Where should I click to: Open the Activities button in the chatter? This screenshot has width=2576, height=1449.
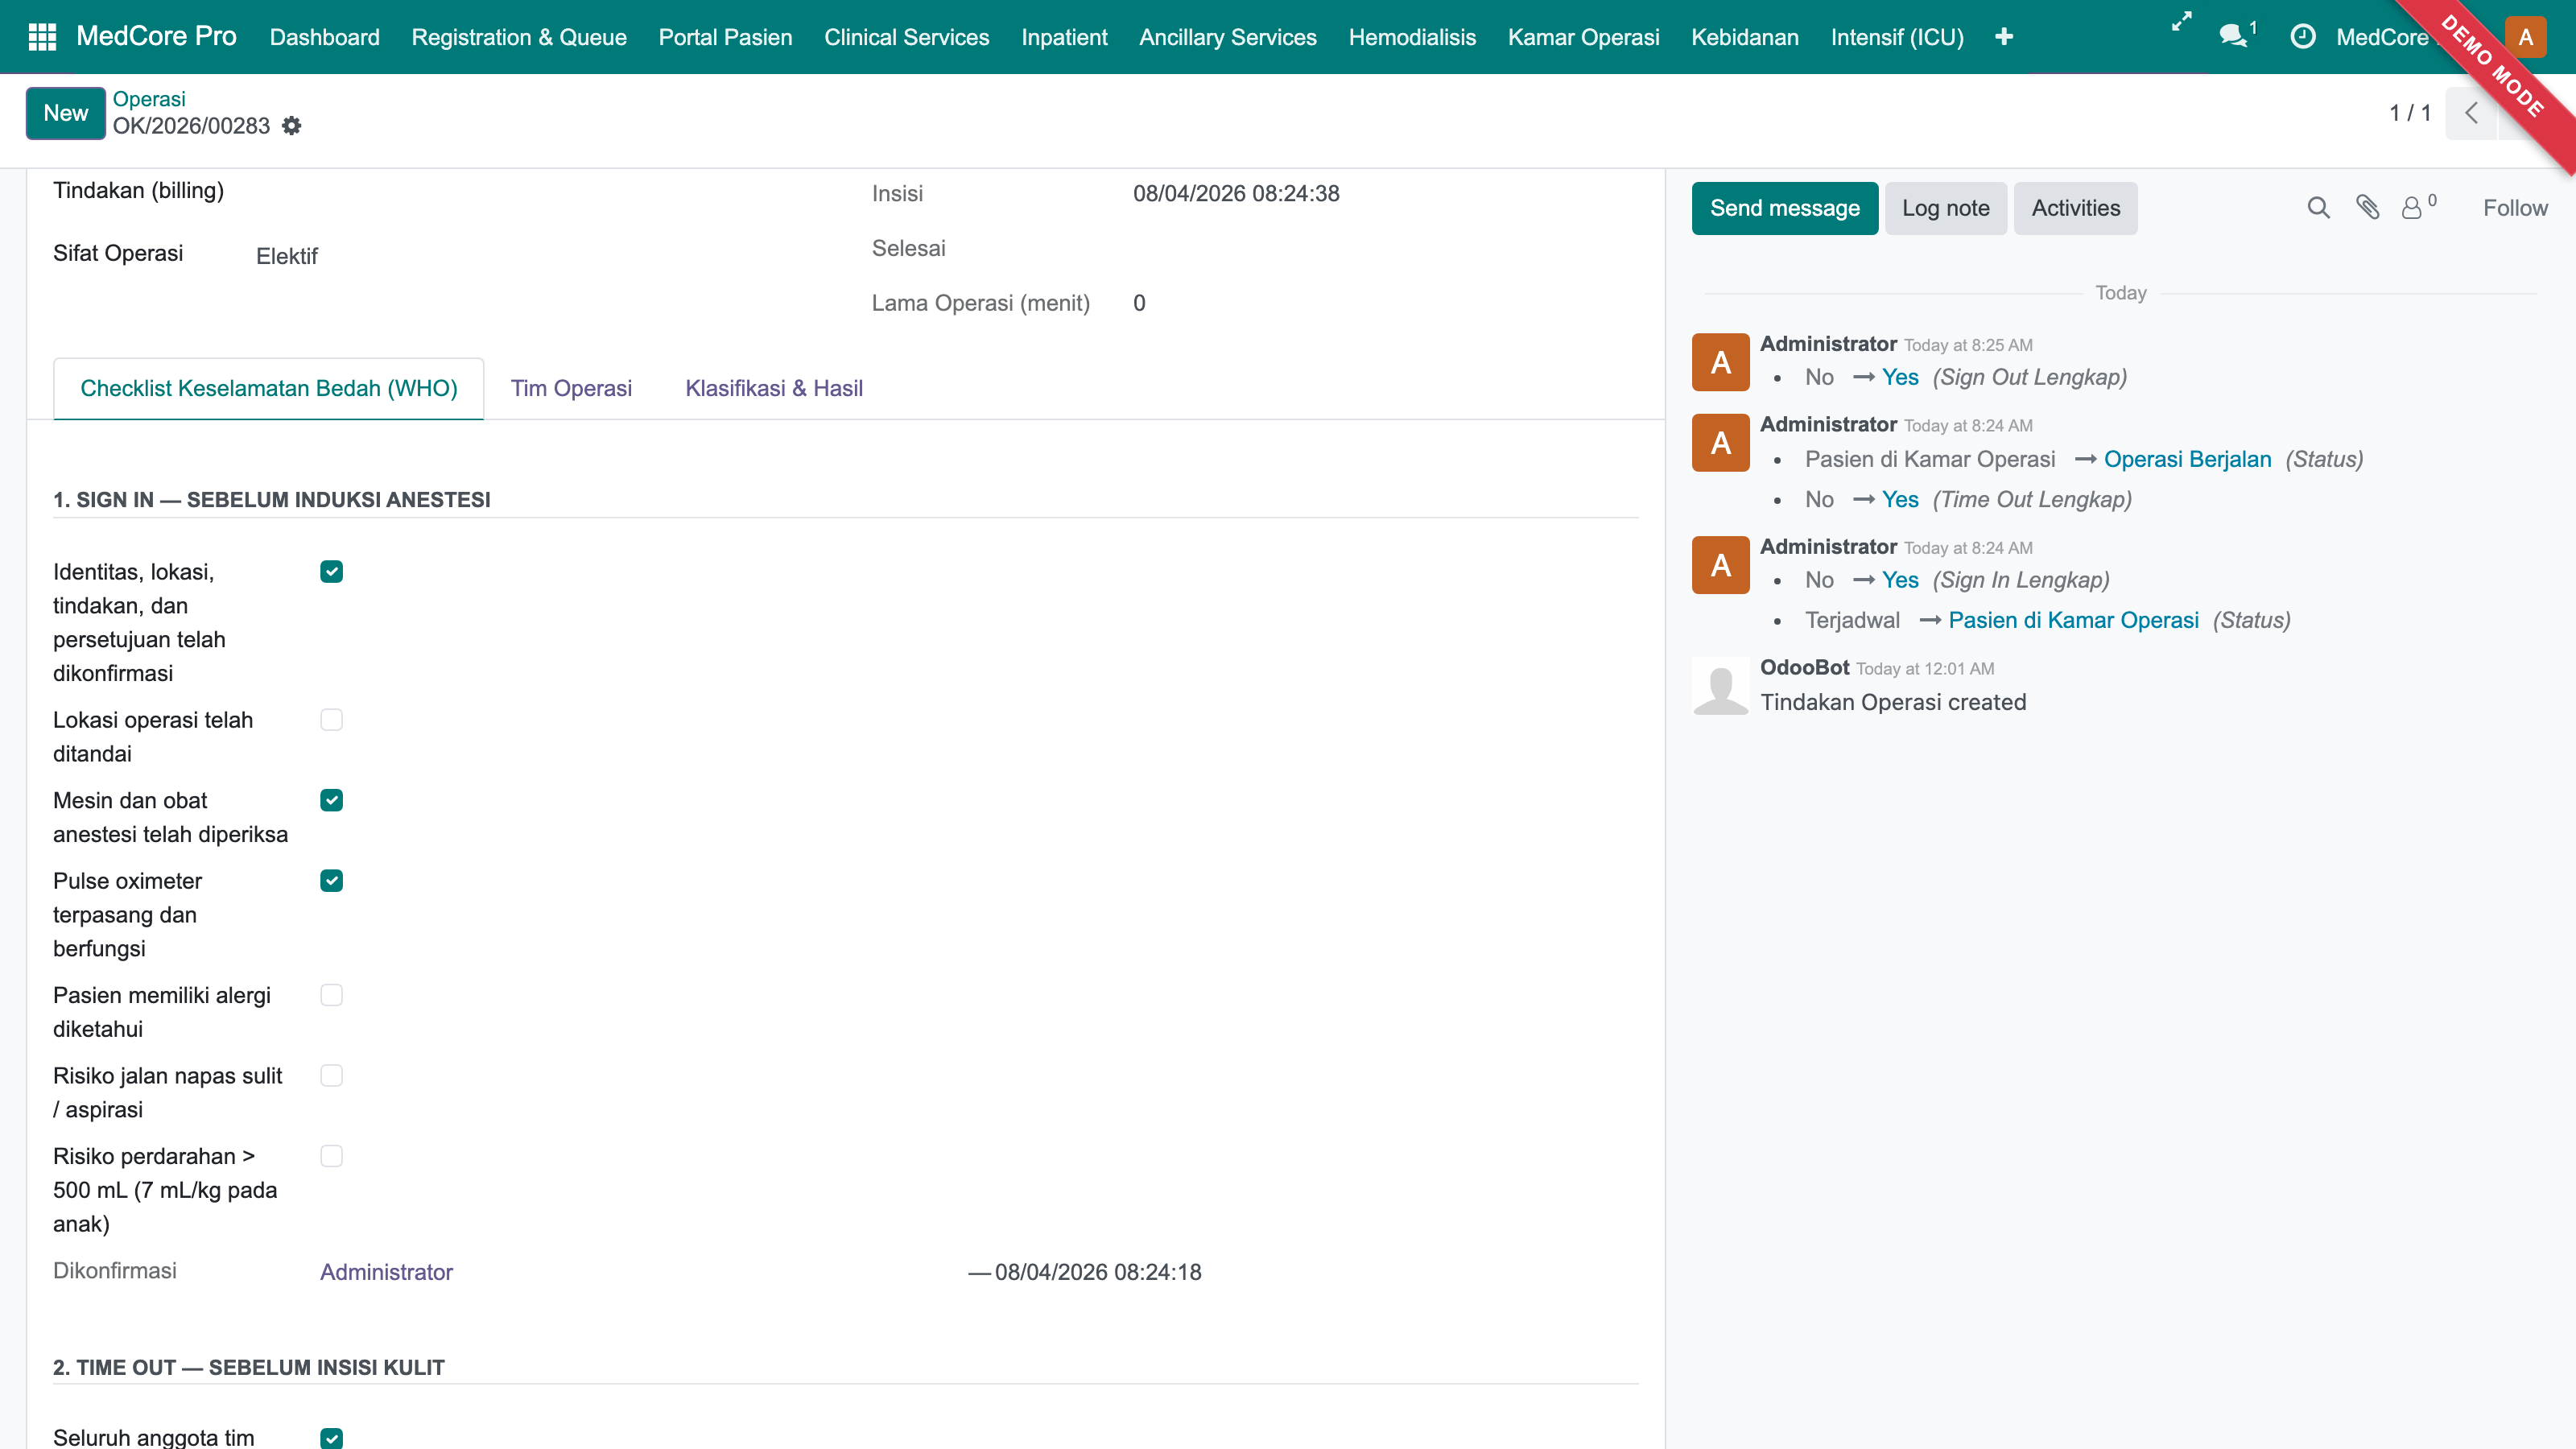[2075, 208]
